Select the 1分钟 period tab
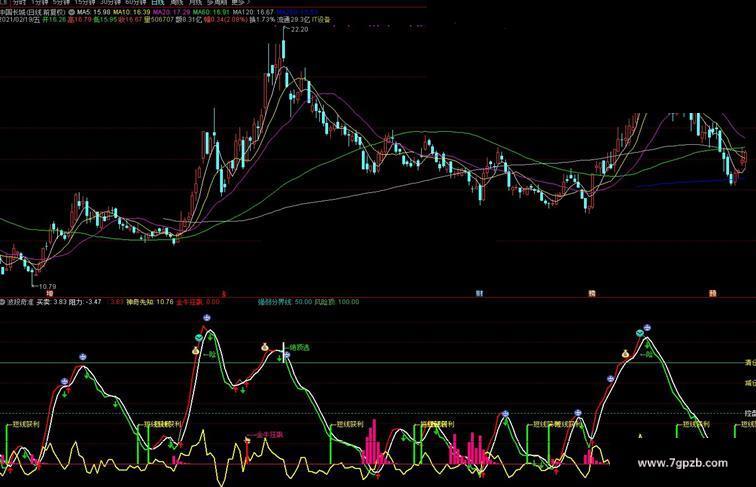The height and width of the screenshot is (487, 756). coord(40,2)
